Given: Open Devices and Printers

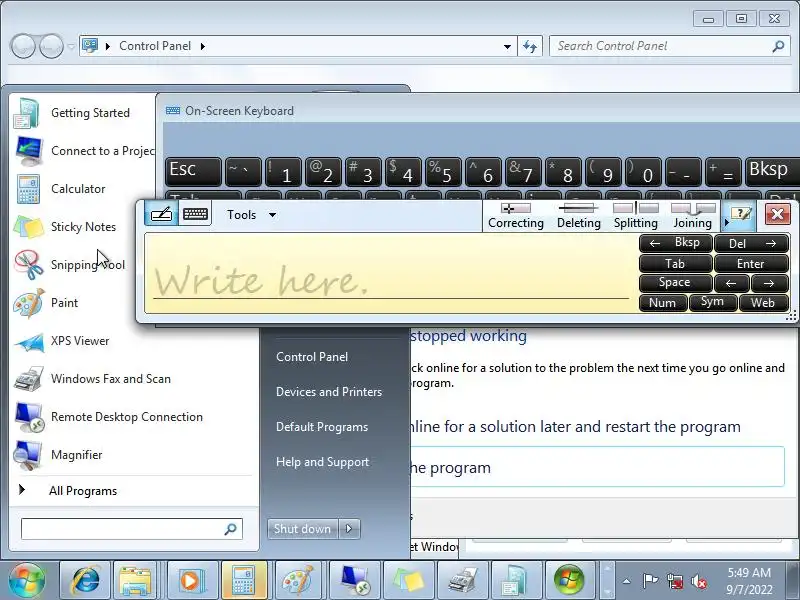Looking at the screenshot, I should (x=329, y=392).
